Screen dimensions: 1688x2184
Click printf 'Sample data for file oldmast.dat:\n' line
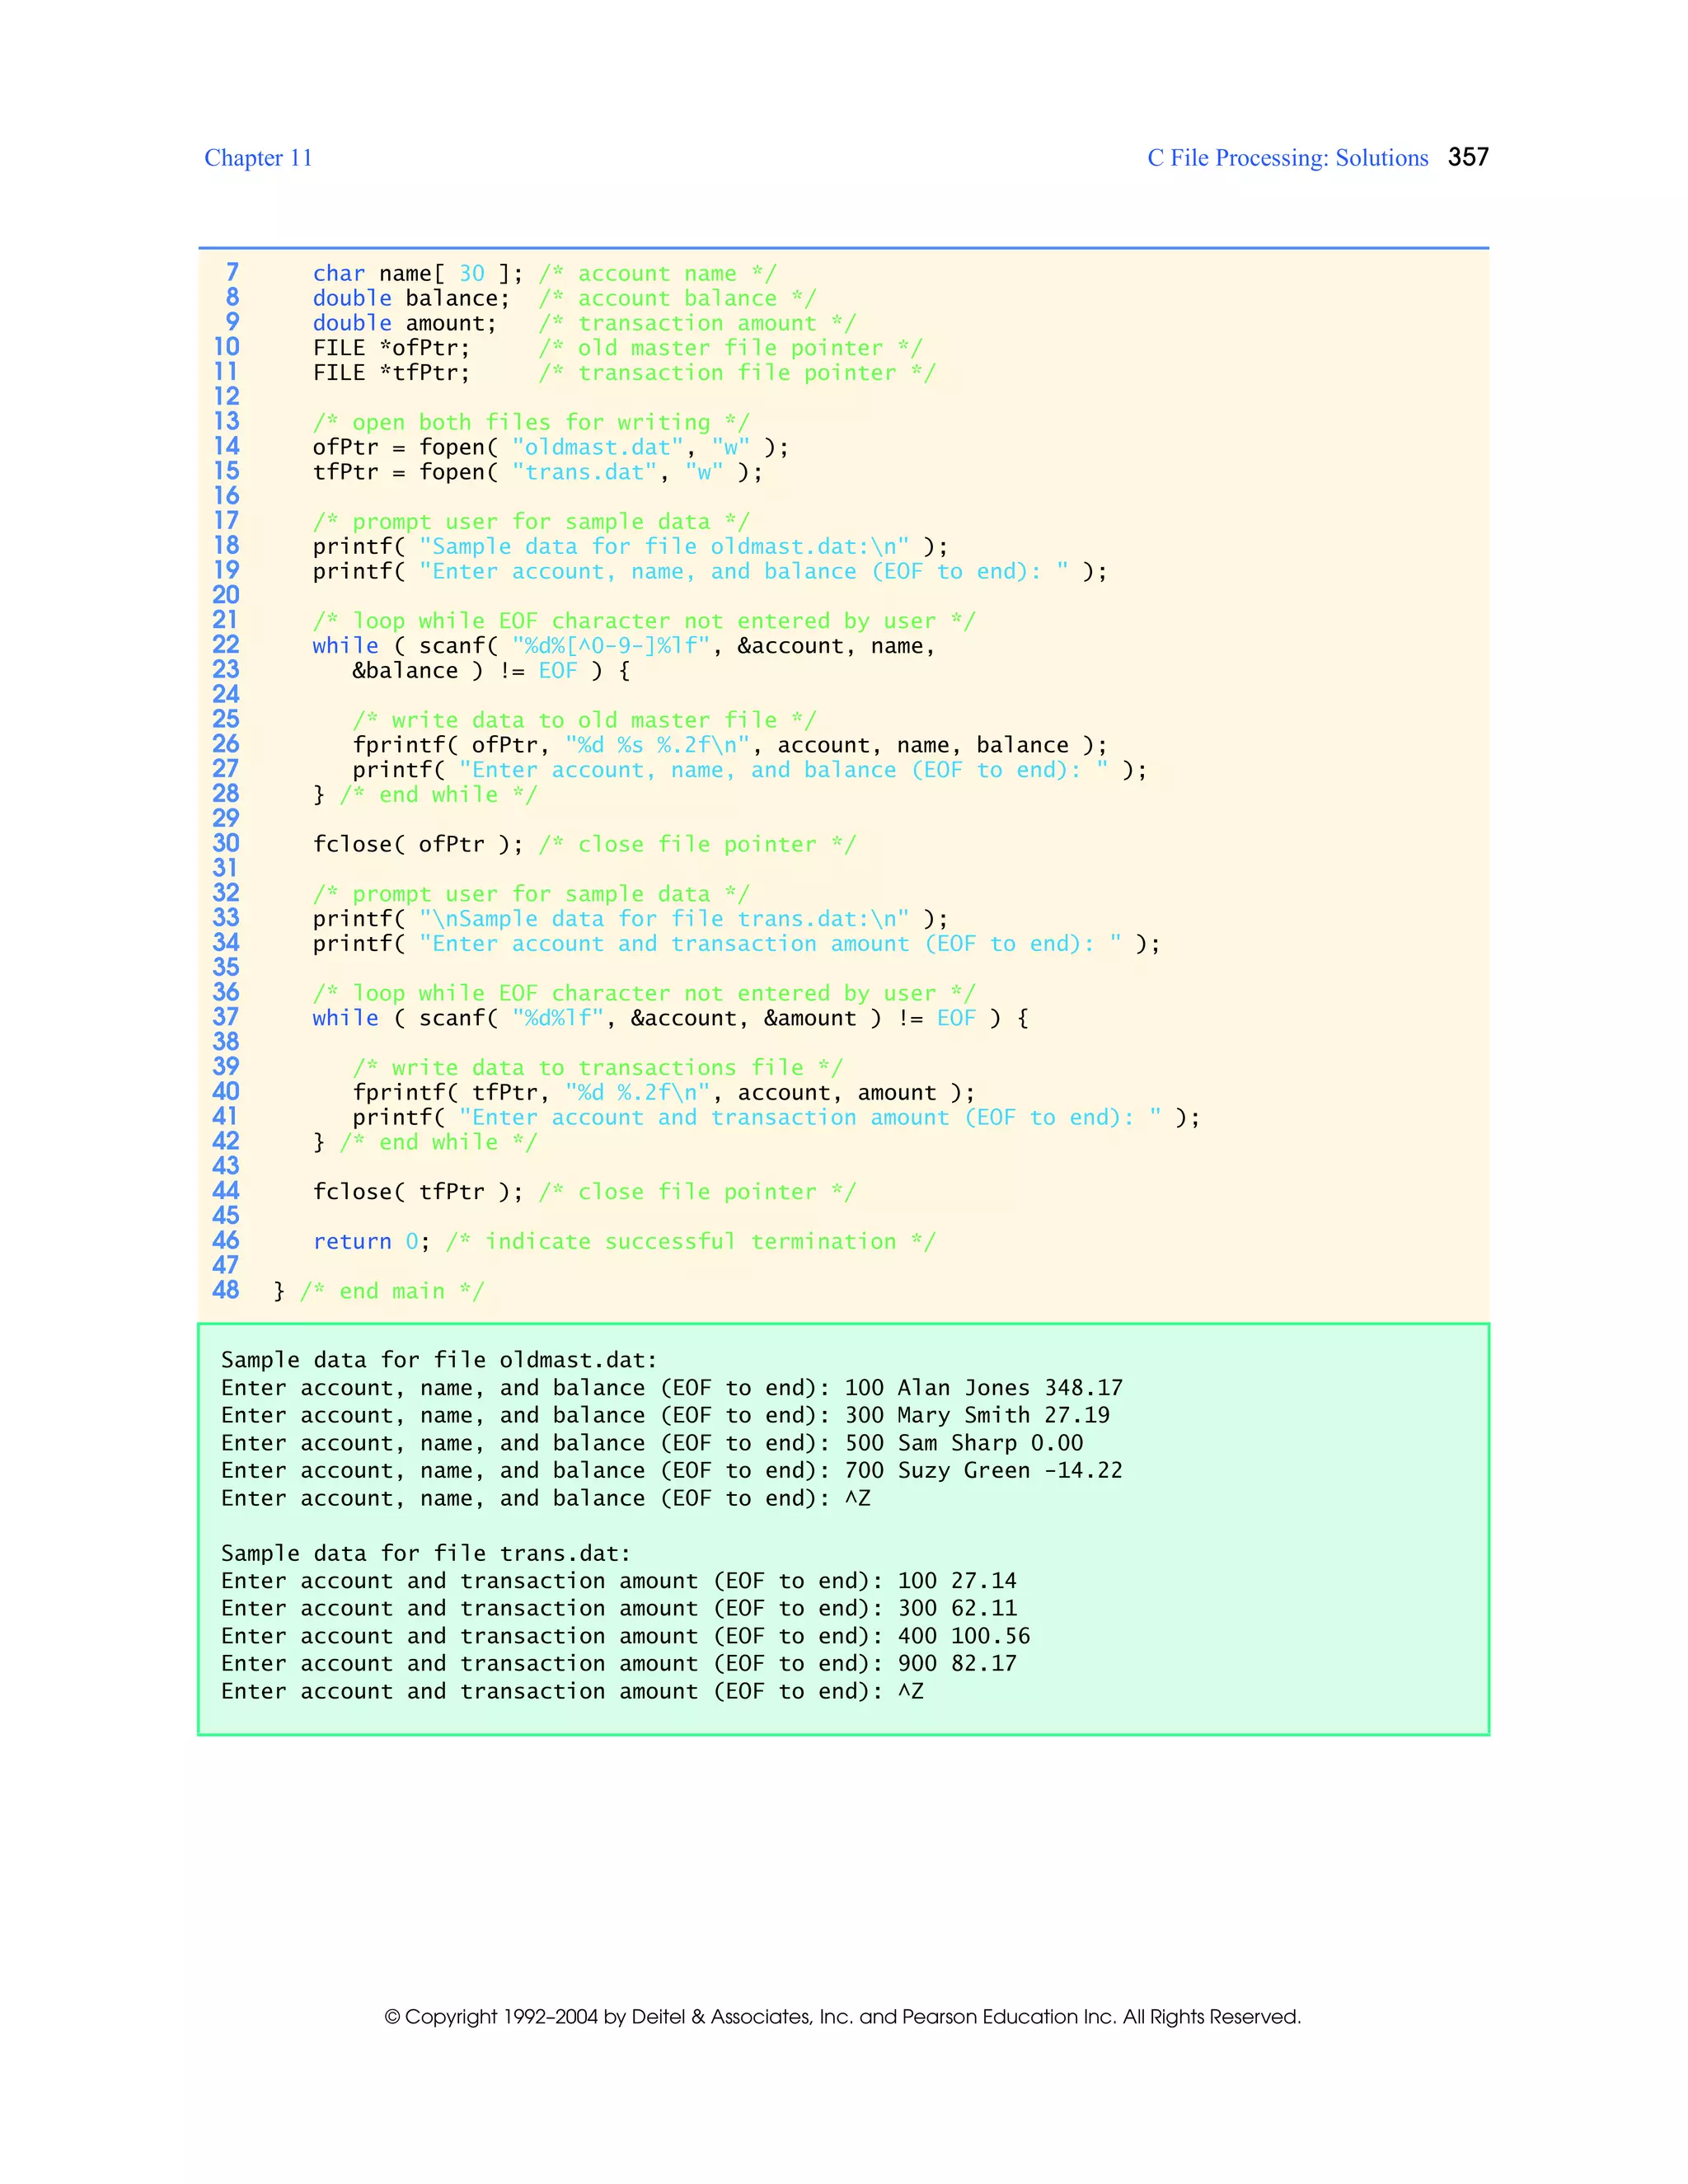[630, 547]
